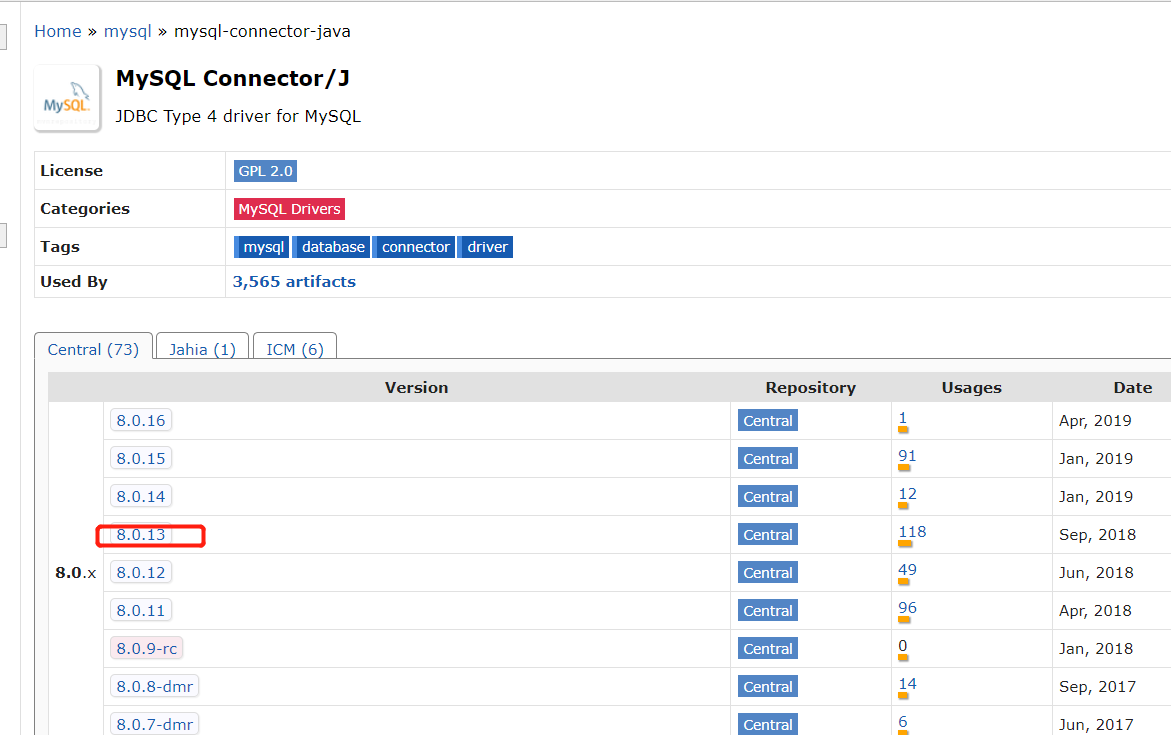Click Central badge in 8.0.15 row
The height and width of the screenshot is (735, 1171).
768,459
